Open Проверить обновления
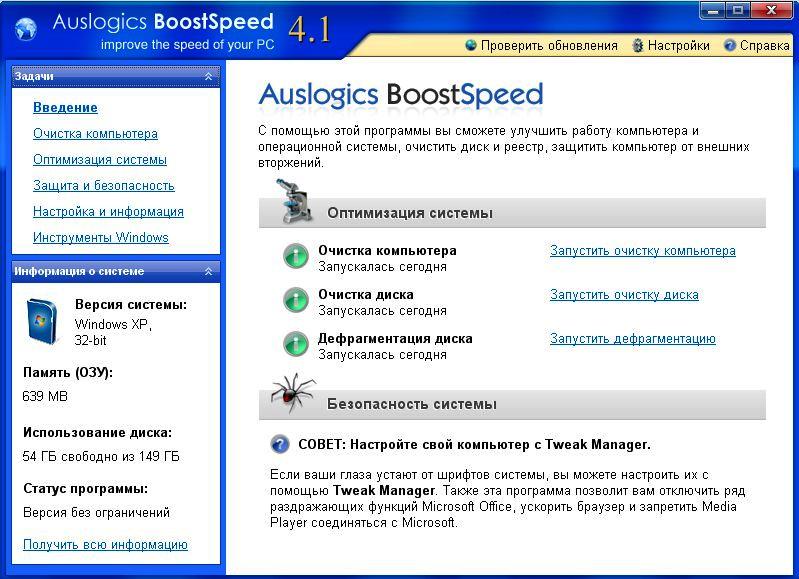Screen dimensions: 799x579 549,45
